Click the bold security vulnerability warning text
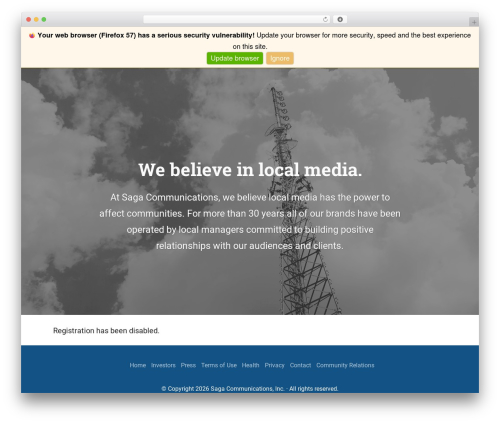Viewport: 500px width, 423px height. click(146, 35)
